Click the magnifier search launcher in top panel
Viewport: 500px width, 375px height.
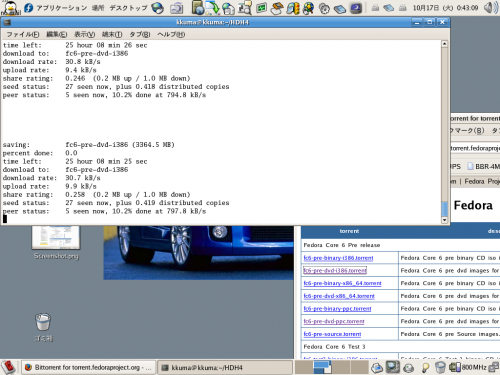(x=245, y=8)
